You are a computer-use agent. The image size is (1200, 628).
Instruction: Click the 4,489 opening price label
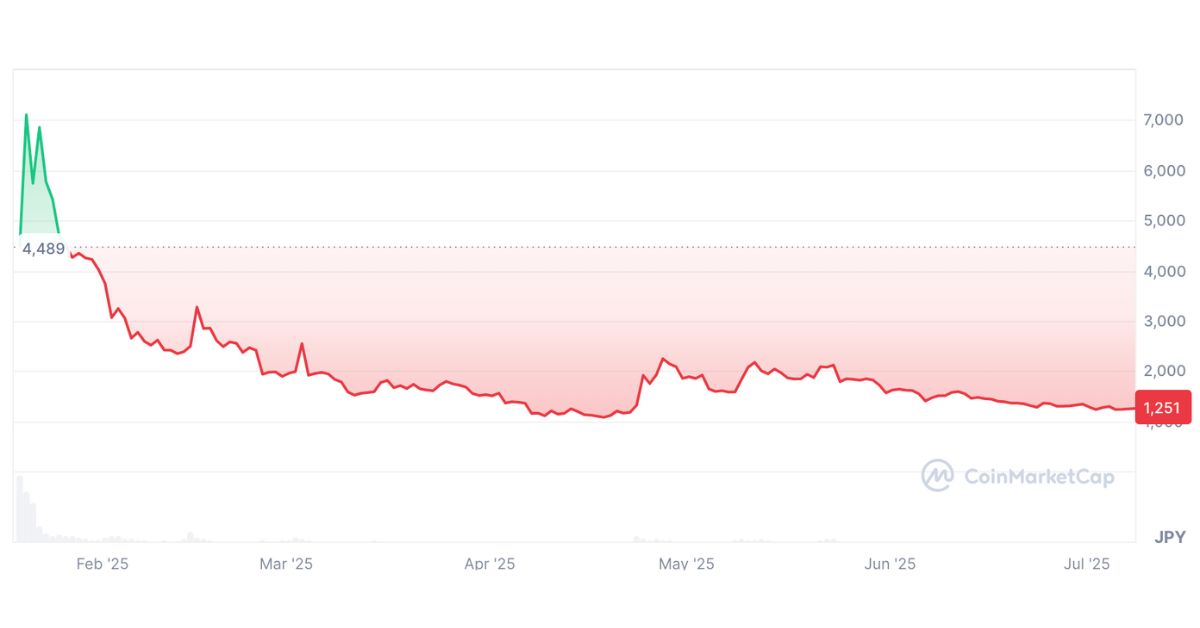coord(44,249)
